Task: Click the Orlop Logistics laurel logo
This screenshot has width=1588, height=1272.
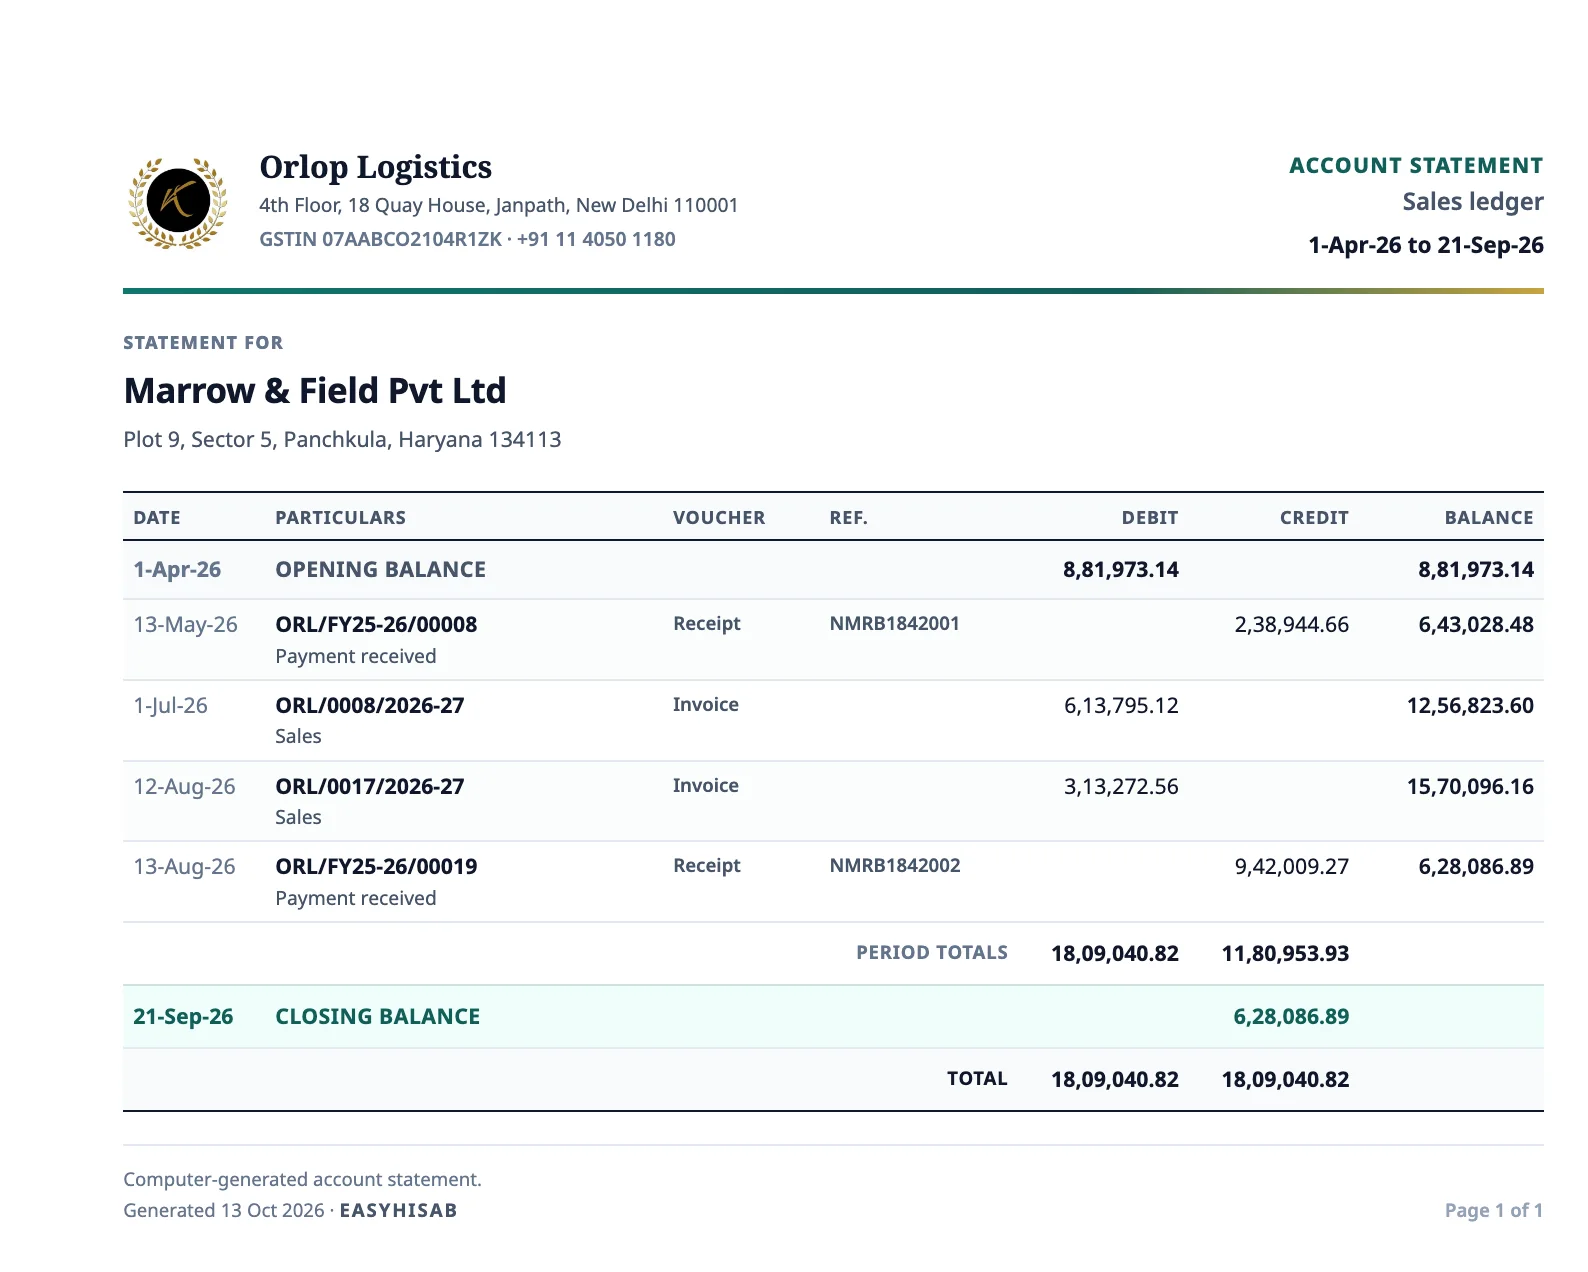Action: pyautogui.click(x=178, y=202)
